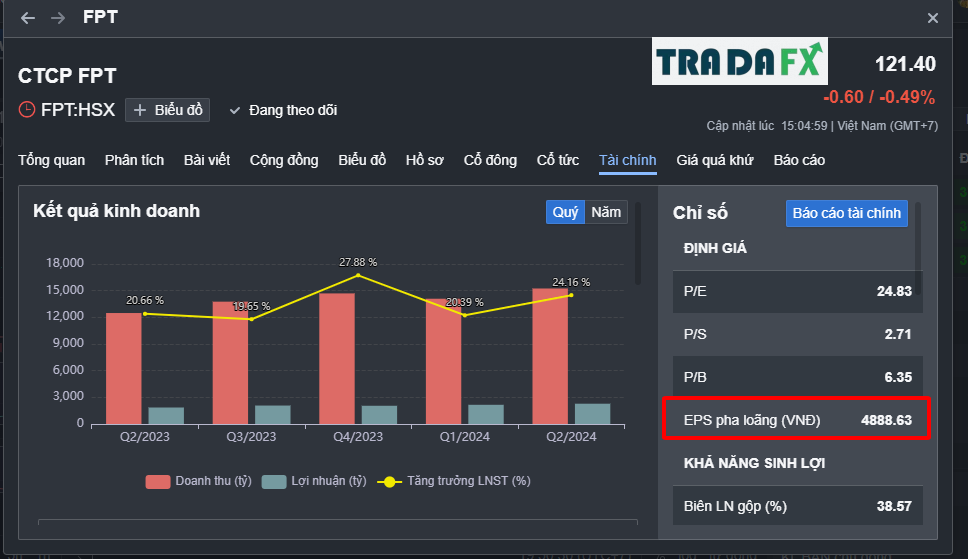The height and width of the screenshot is (559, 968).
Task: Go to the Cộng đồng tab
Action: 284,160
